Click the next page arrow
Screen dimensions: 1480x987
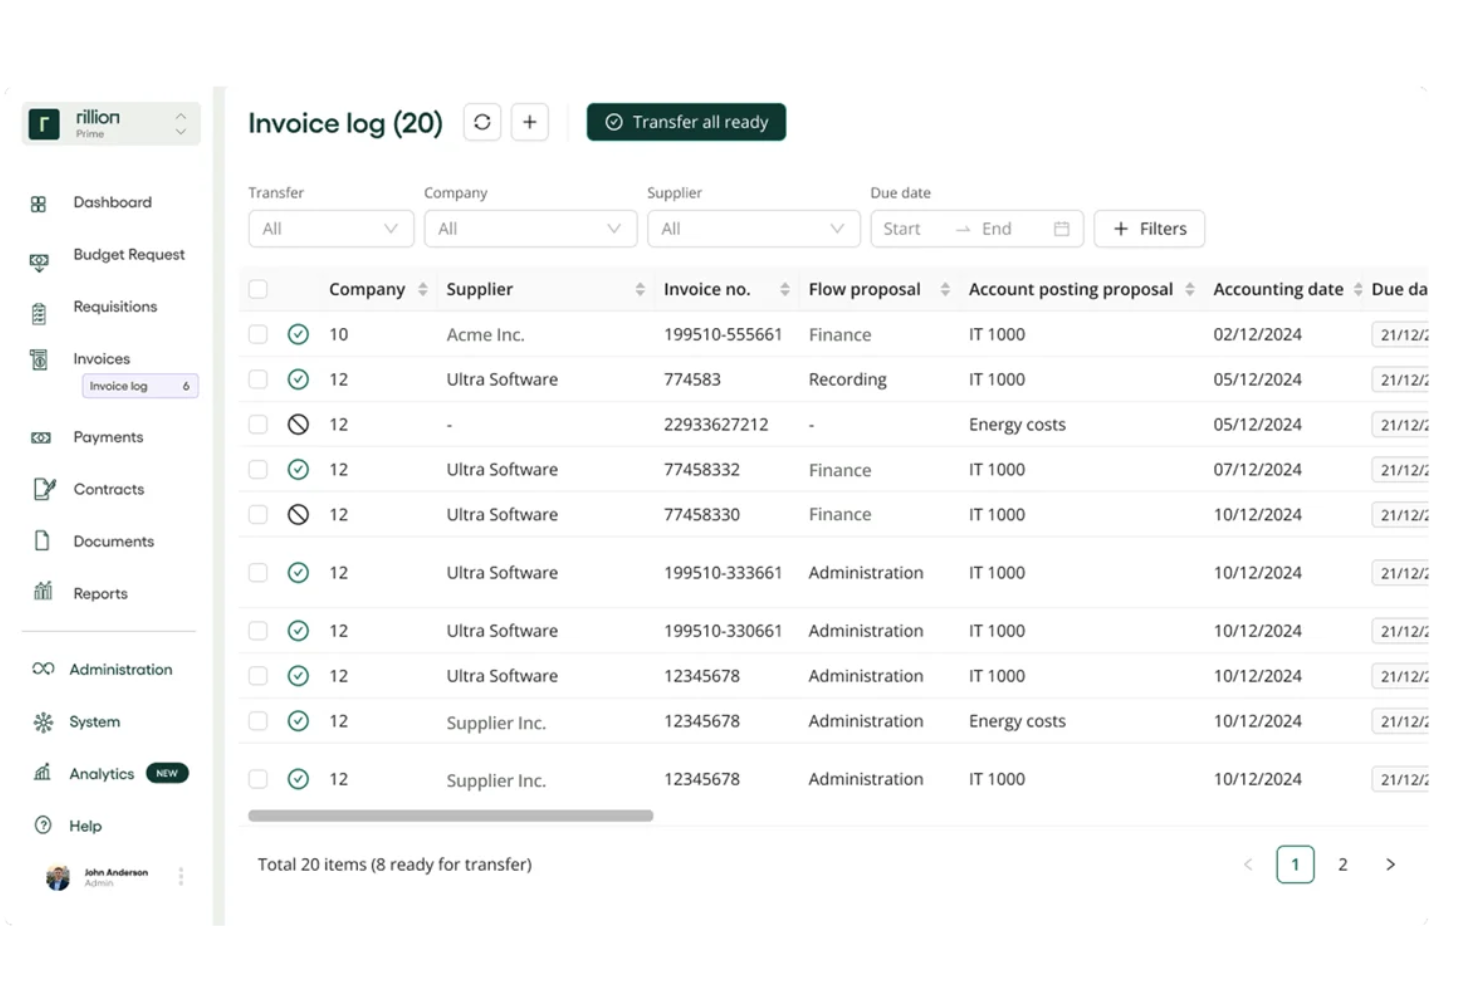[1390, 865]
